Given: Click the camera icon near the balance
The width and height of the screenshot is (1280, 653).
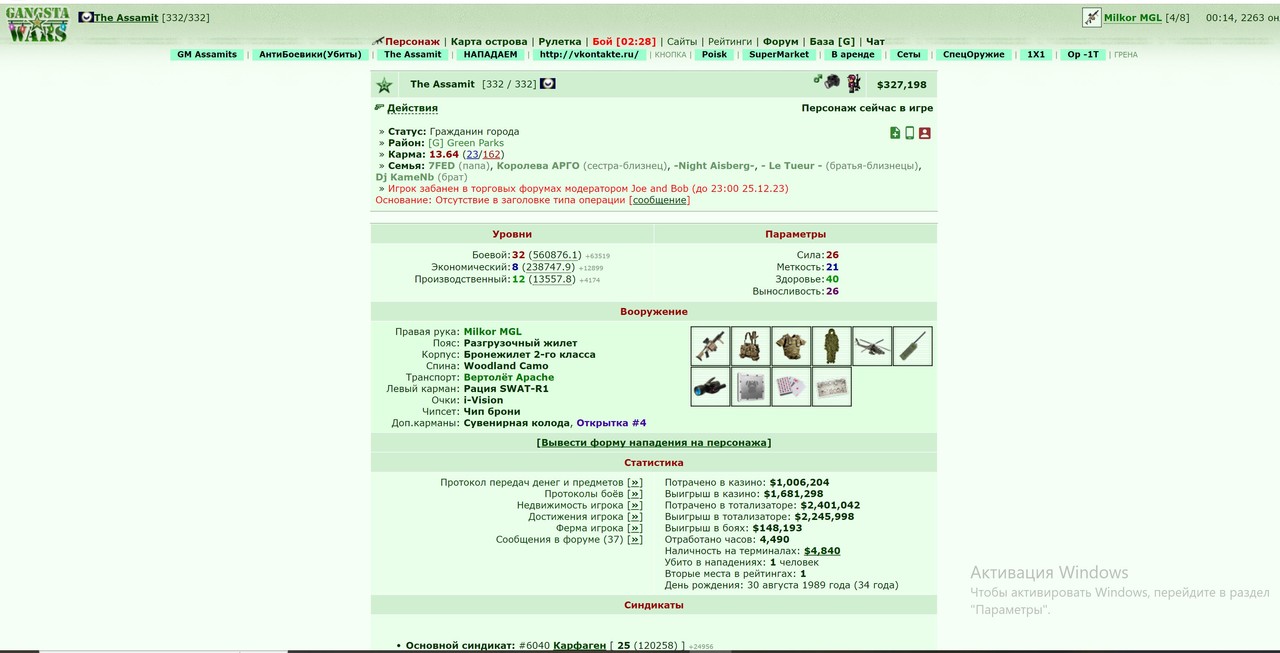Looking at the screenshot, I should click(832, 82).
